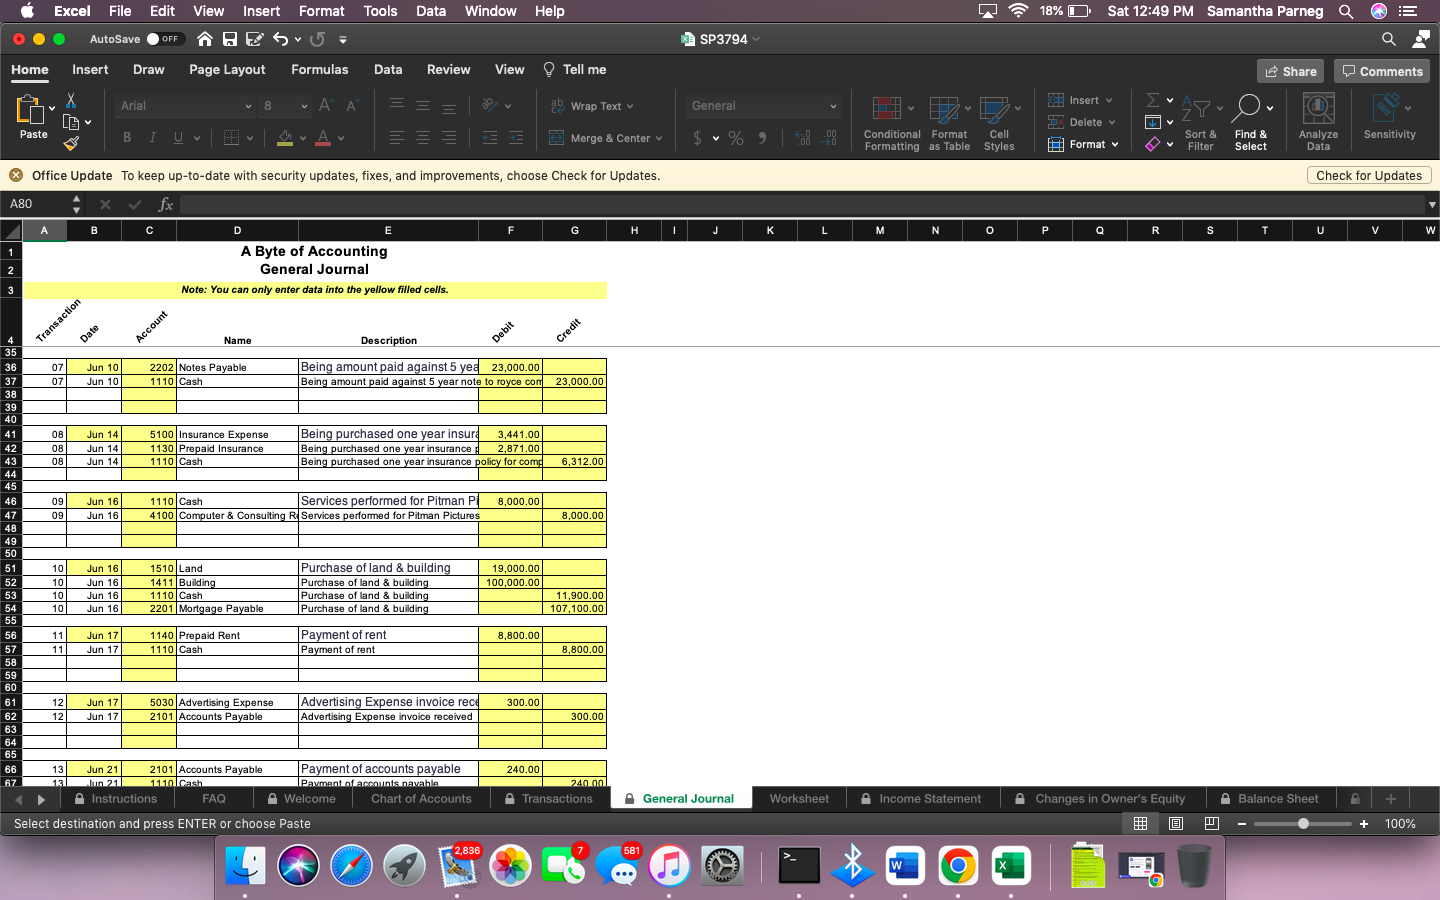Click the search magnifier in Excel title bar
Viewport: 1440px width, 900px height.
pyautogui.click(x=1388, y=39)
